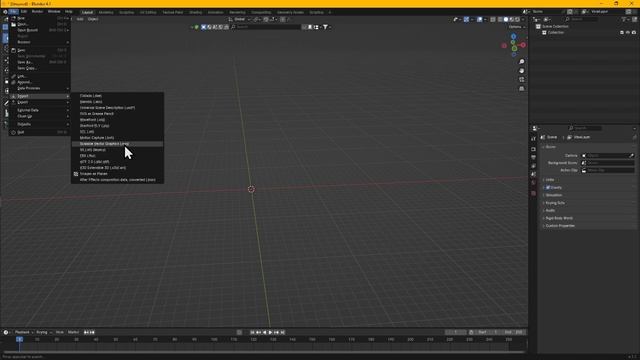Choose Wavefront (.obj) import option
640x360 pixels.
pyautogui.click(x=118, y=120)
